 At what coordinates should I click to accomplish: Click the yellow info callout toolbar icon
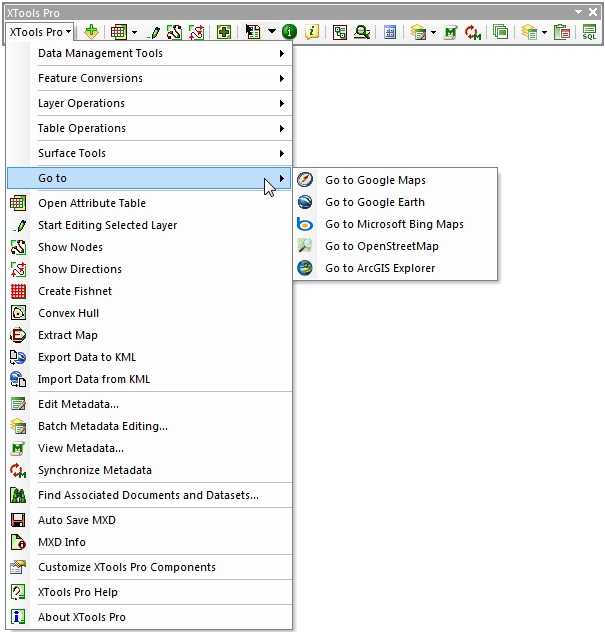[312, 32]
